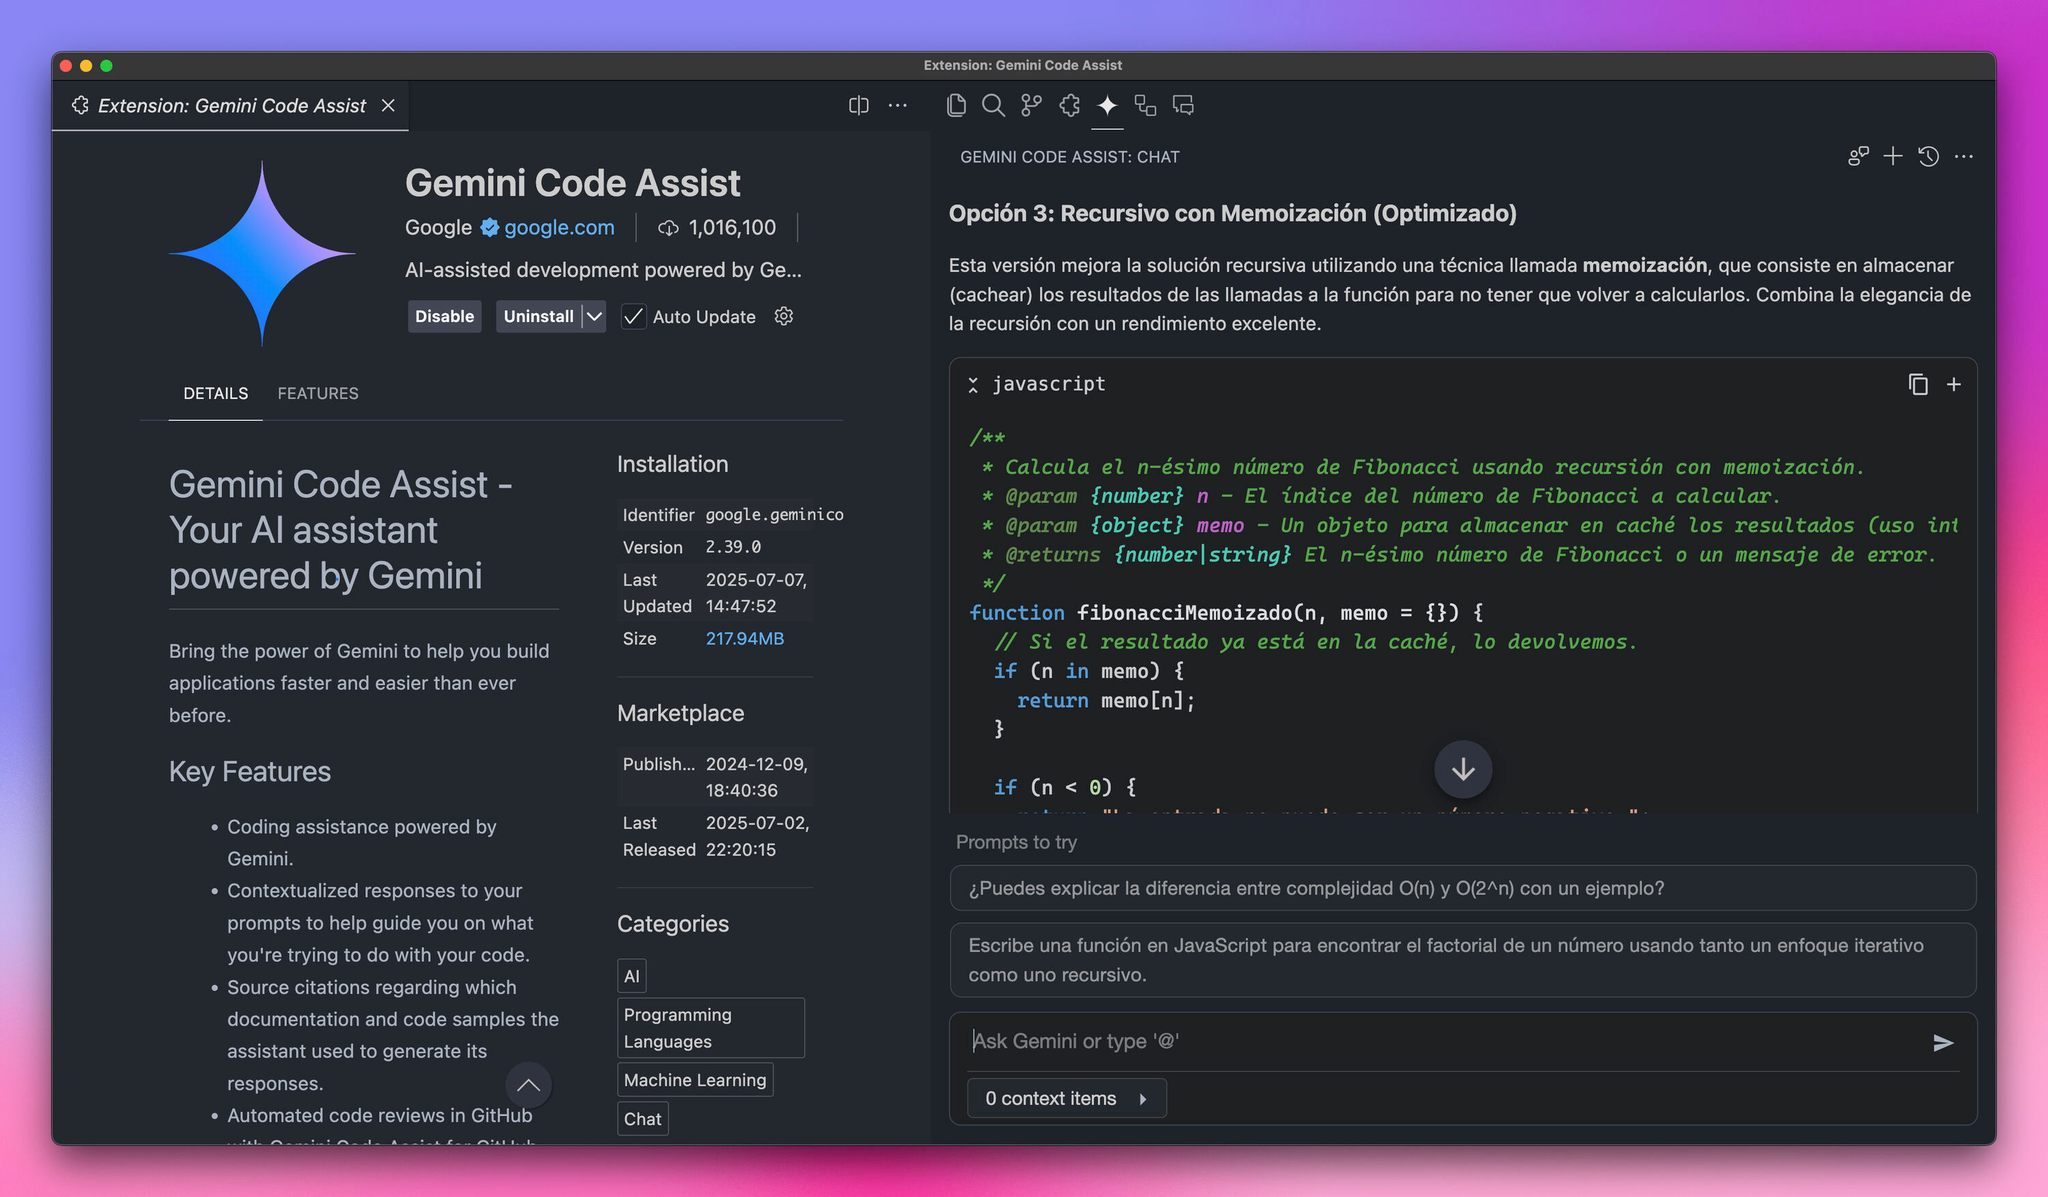Open the chat bubbles icon in top bar
Viewport: 2048px width, 1197px height.
point(1183,105)
